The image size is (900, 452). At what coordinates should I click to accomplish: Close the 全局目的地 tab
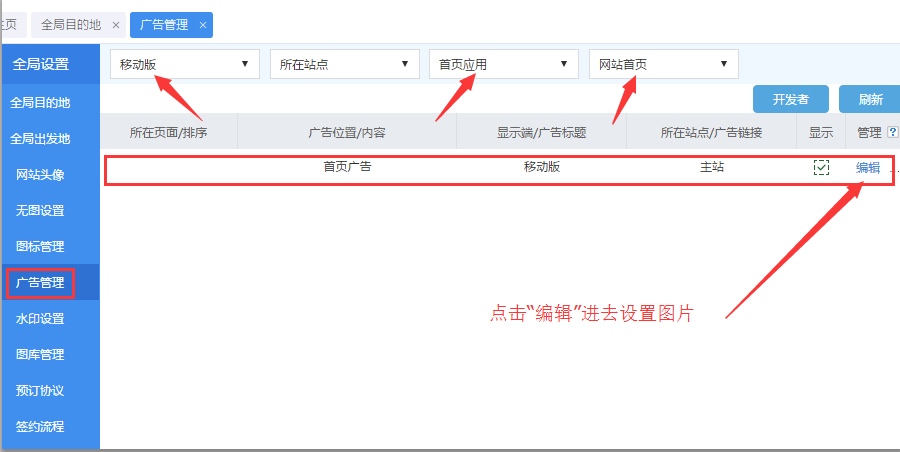[x=116, y=25]
